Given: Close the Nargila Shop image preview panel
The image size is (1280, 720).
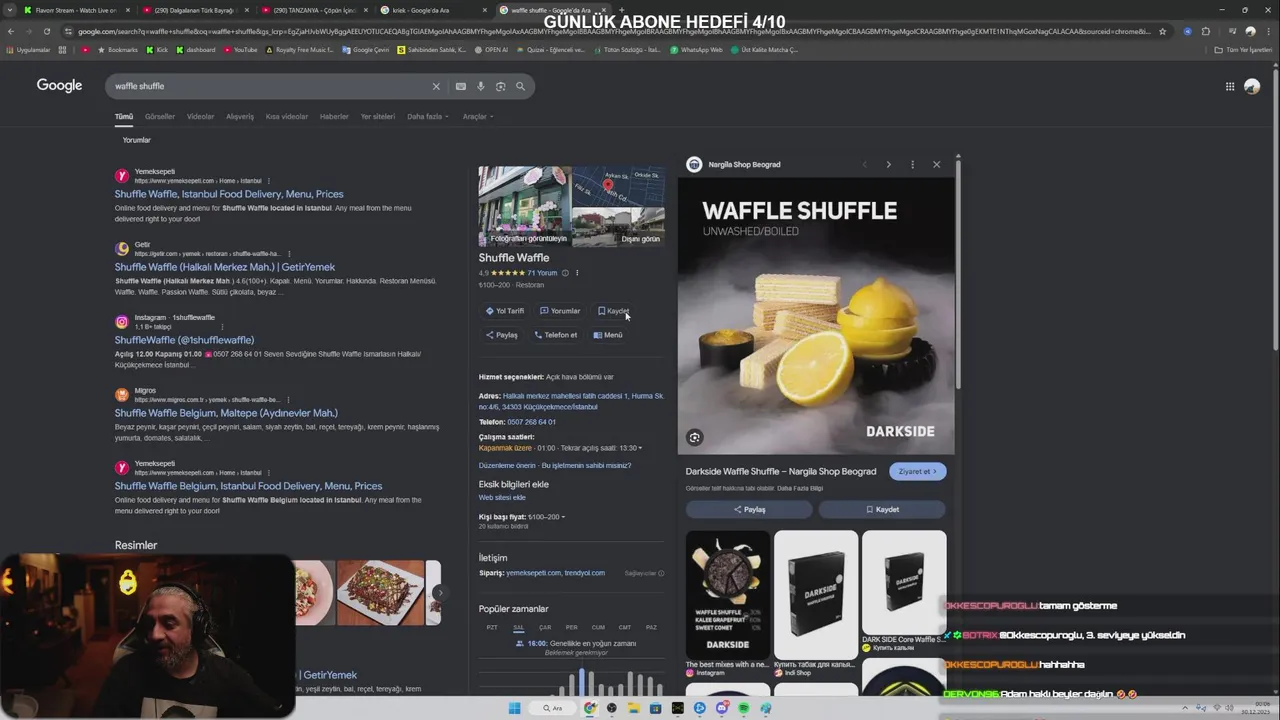Looking at the screenshot, I should (936, 164).
